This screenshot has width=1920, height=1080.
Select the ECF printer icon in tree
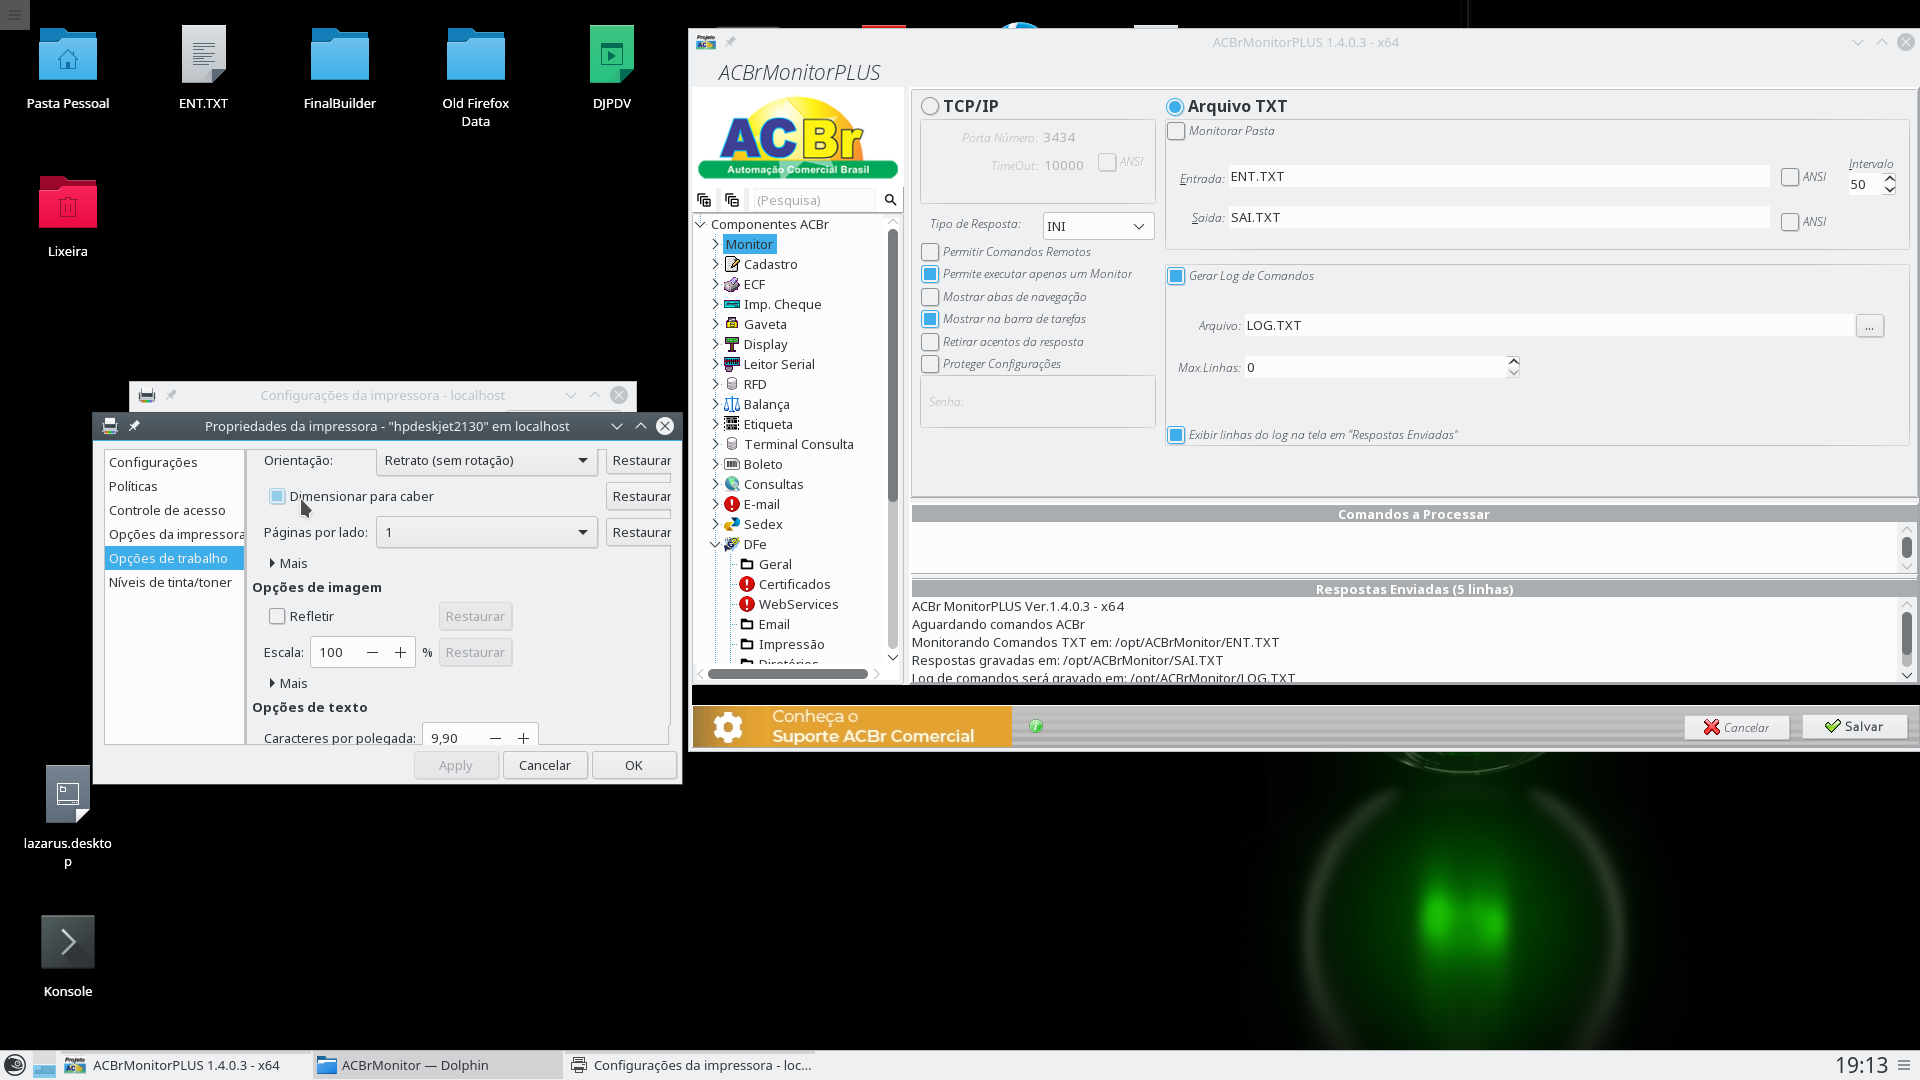coord(732,284)
